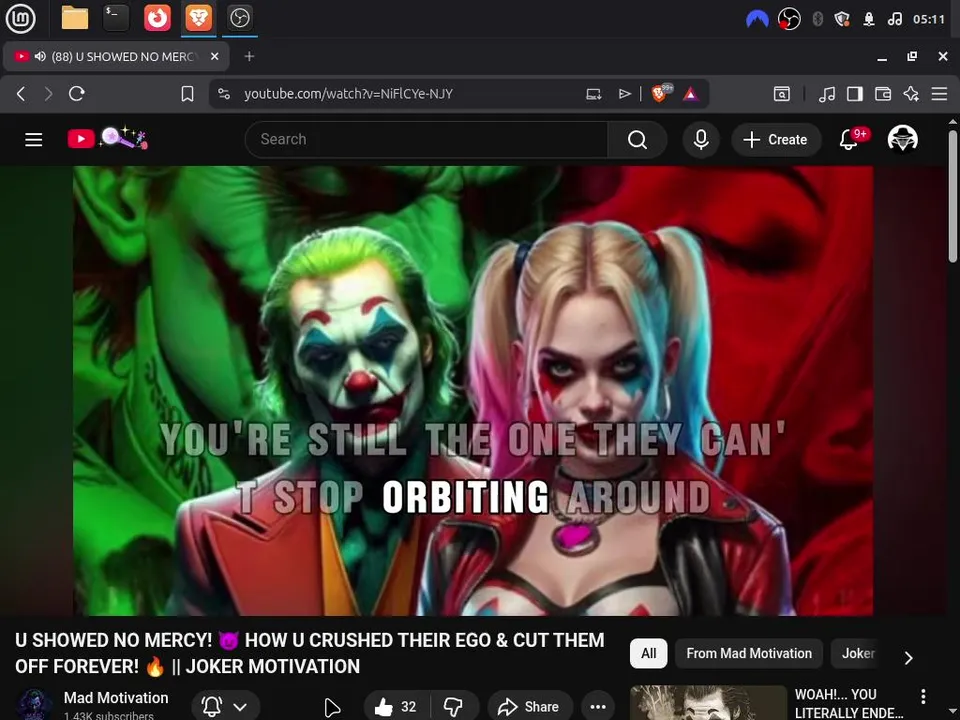Open the Brave Wallet icon
This screenshot has height=720, width=960.
[x=883, y=94]
